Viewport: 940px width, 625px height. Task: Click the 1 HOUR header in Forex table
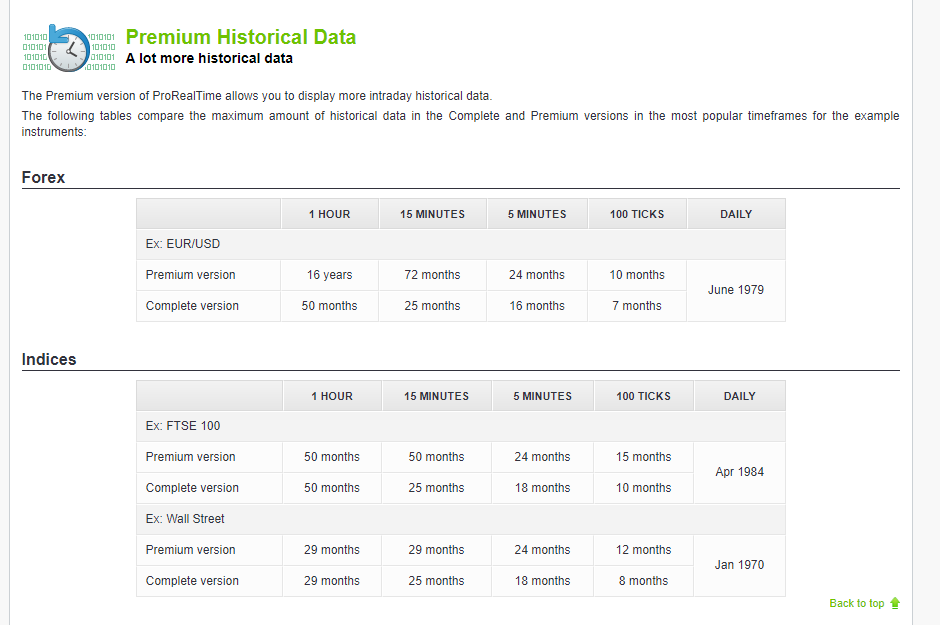tap(329, 214)
